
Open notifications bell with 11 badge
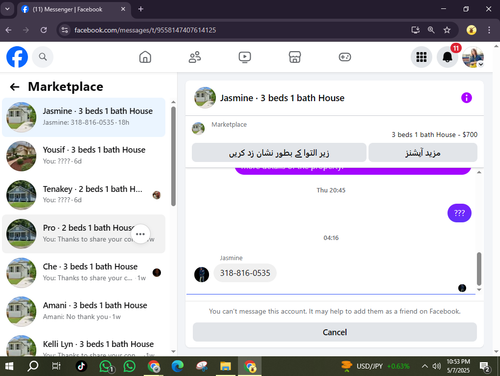(x=447, y=57)
